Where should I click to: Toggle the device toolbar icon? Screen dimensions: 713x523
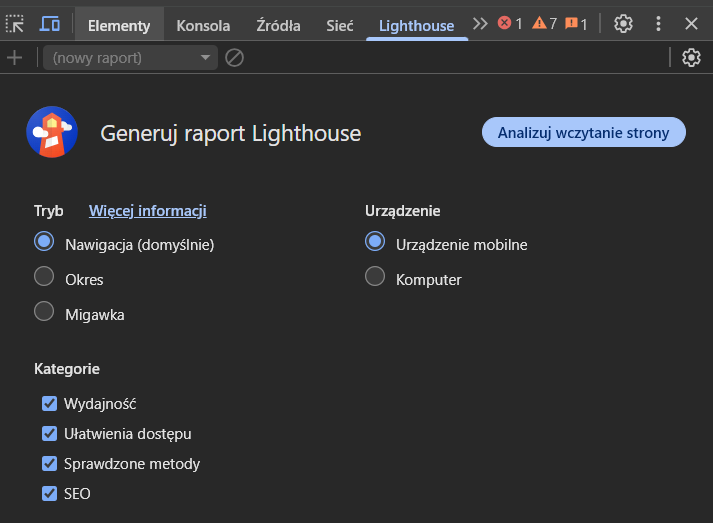pos(50,24)
